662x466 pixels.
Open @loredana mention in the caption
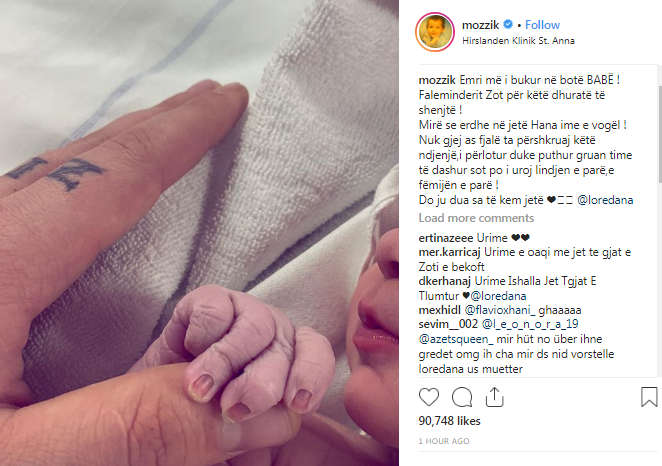point(605,200)
